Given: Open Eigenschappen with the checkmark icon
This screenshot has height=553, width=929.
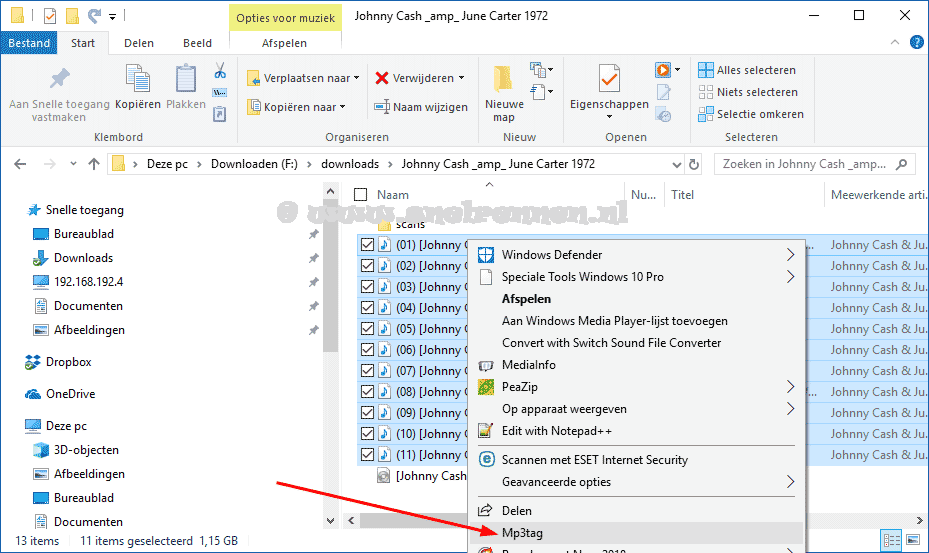Looking at the screenshot, I should click(609, 79).
